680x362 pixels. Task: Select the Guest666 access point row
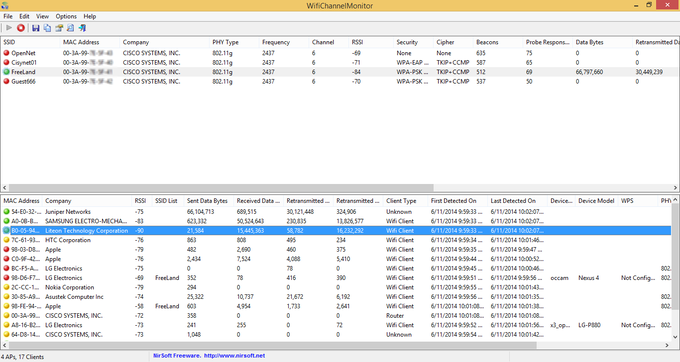coord(340,81)
